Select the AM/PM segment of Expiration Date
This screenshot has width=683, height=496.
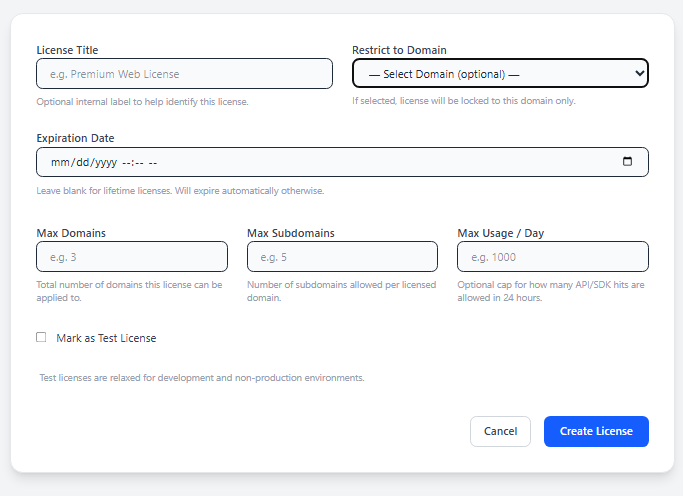(154, 162)
